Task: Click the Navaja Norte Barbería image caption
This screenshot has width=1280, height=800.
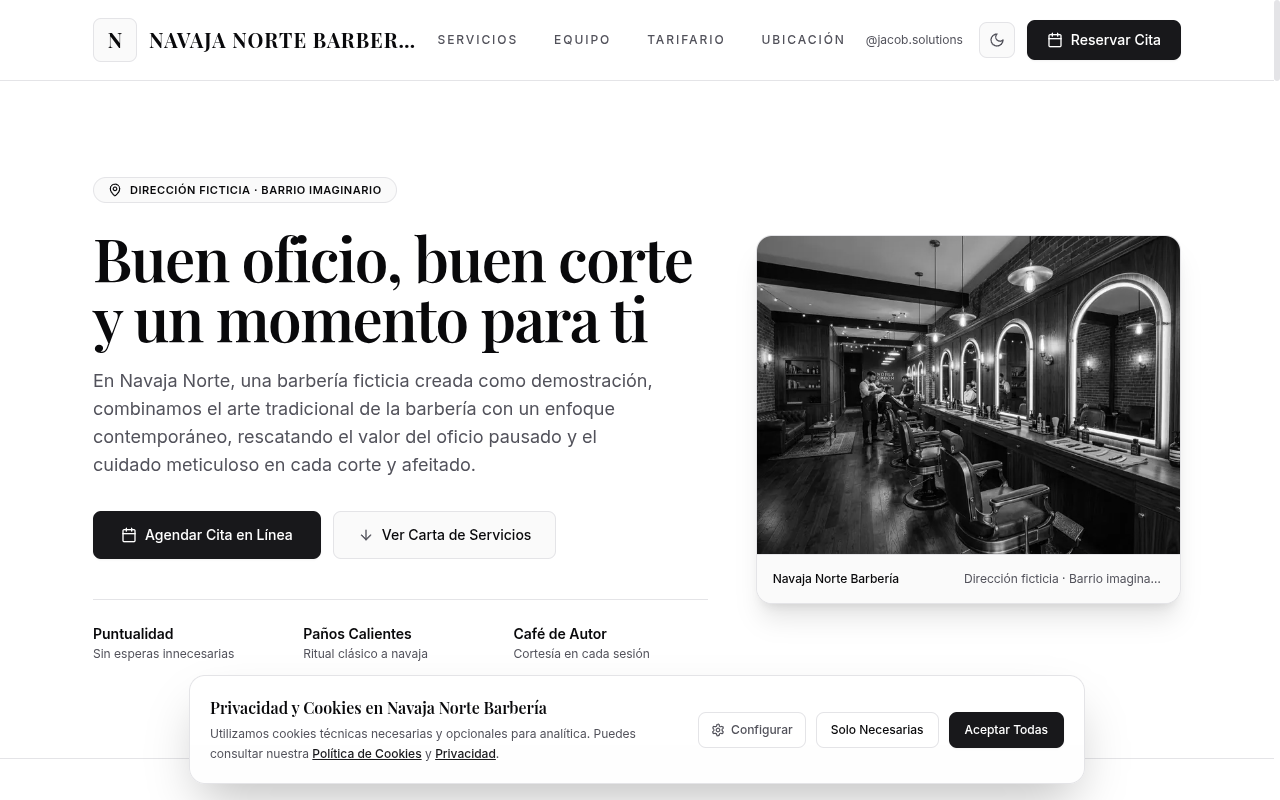Action: point(836,579)
